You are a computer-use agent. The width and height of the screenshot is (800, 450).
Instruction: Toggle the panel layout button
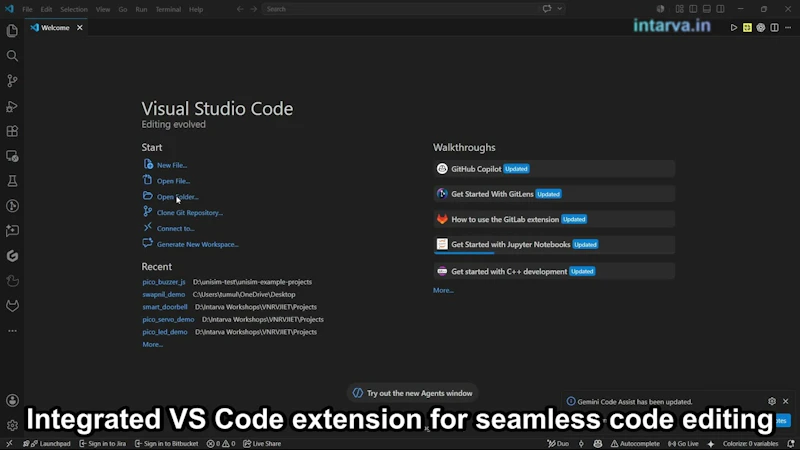point(707,9)
